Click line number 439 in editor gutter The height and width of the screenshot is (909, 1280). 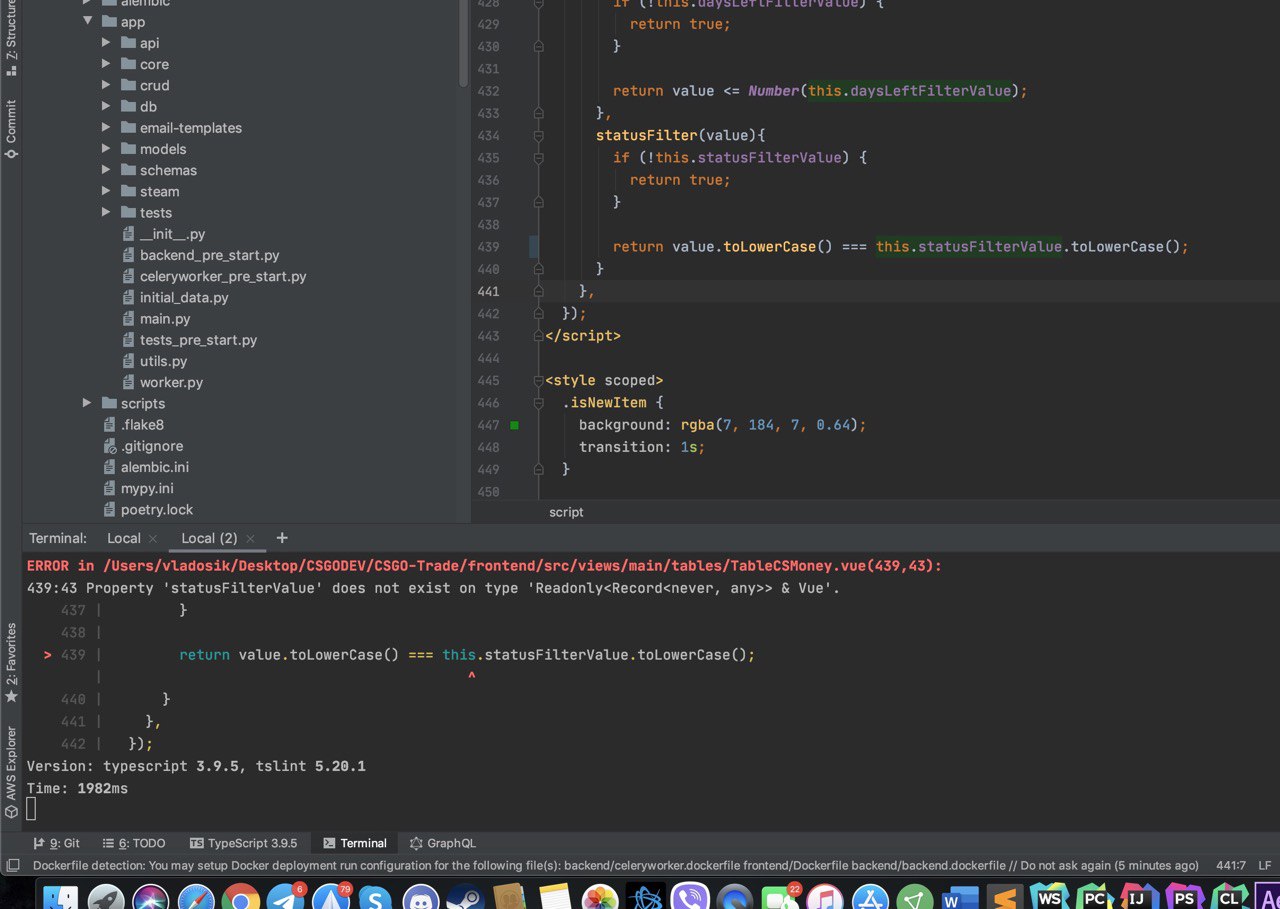pos(488,247)
